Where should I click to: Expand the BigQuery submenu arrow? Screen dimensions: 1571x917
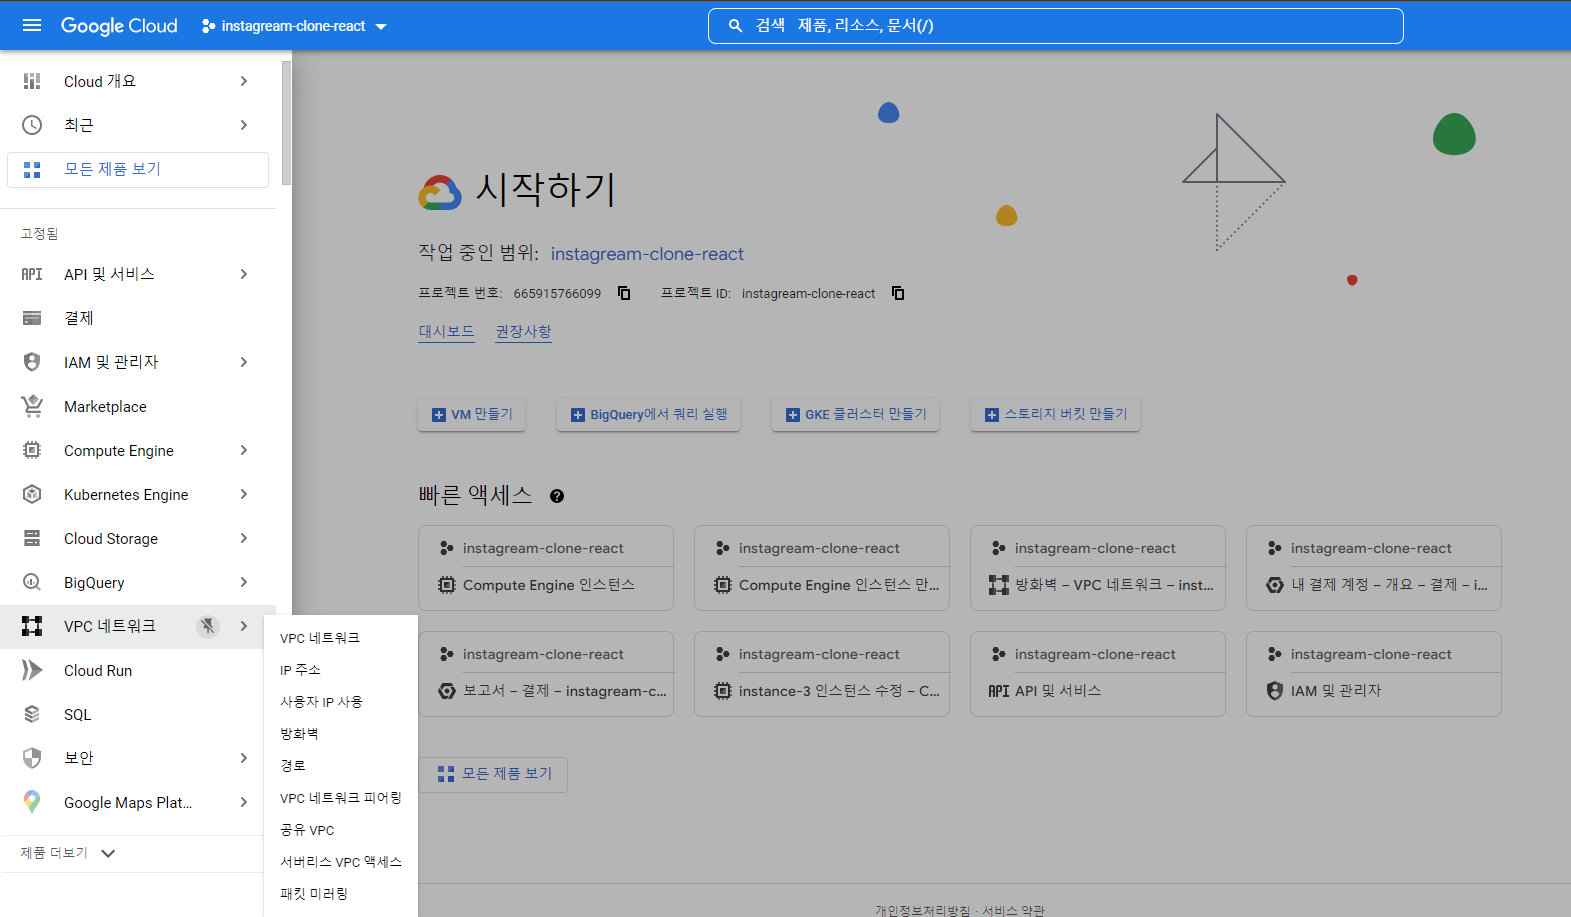(x=244, y=582)
